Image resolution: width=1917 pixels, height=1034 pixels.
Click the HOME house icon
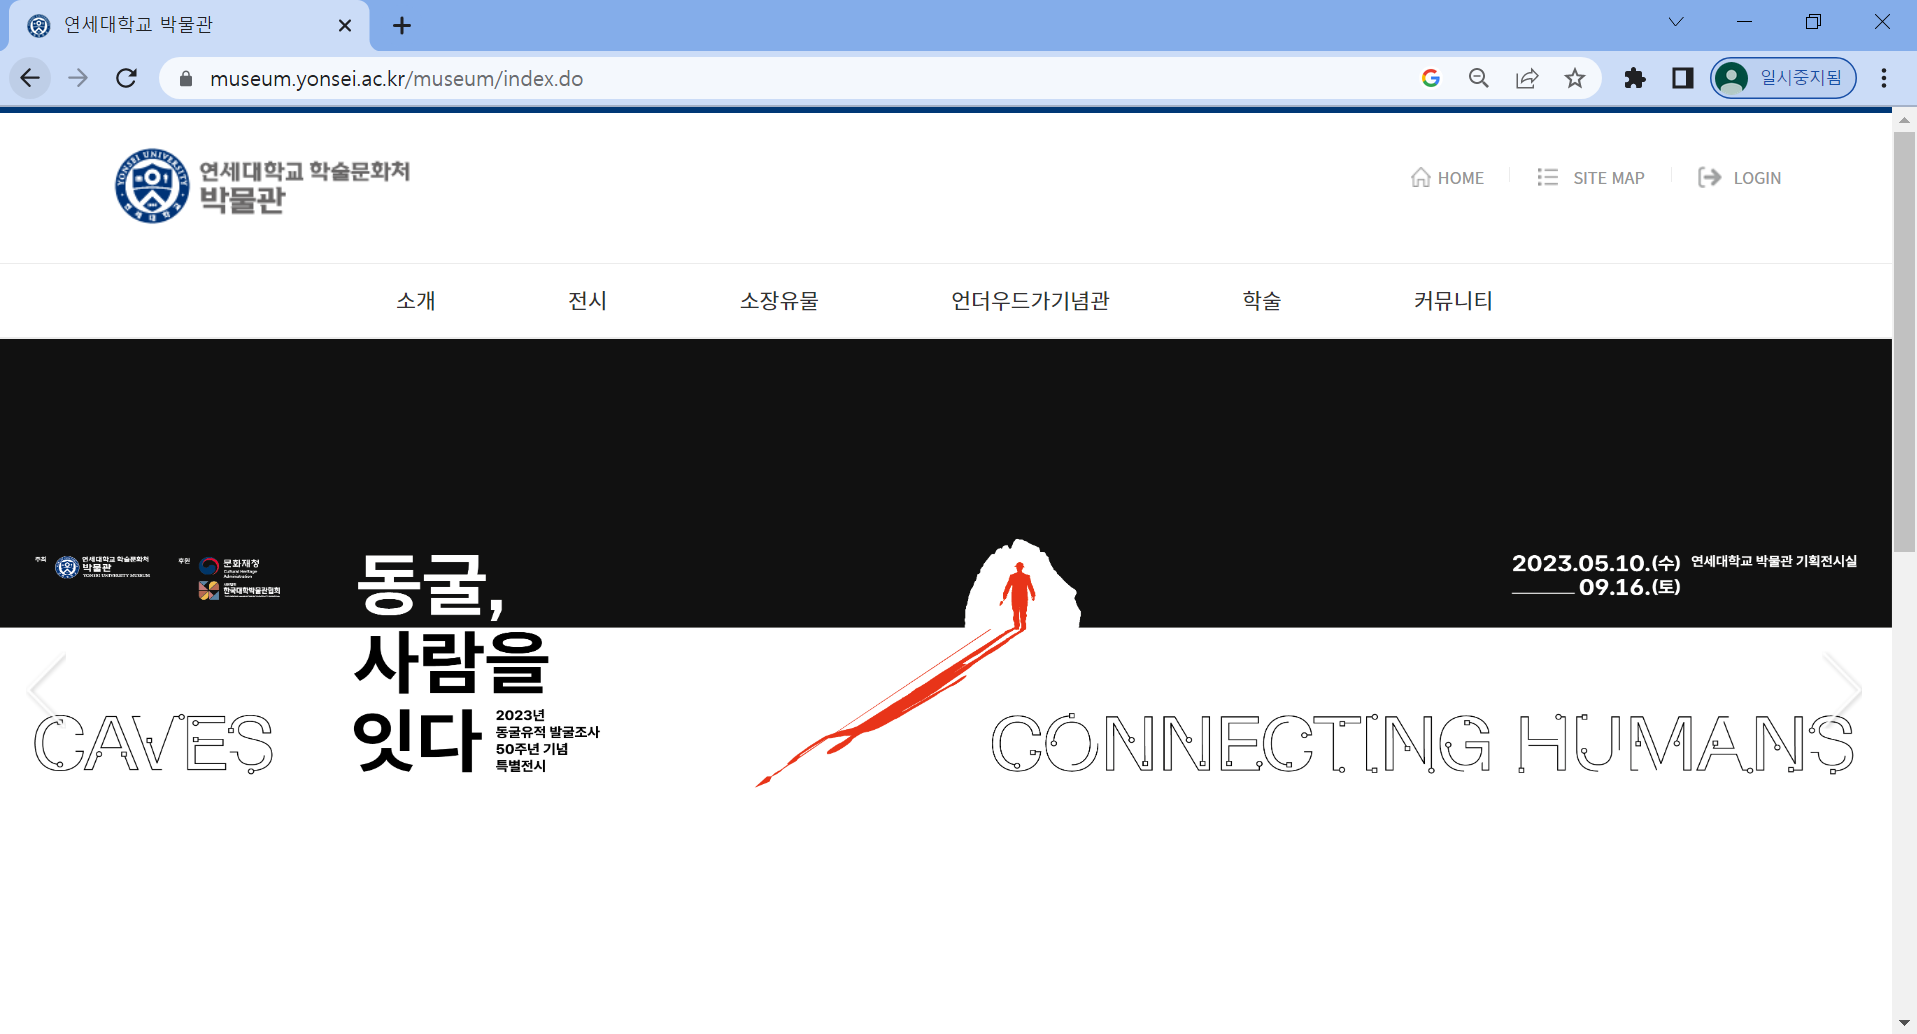click(1420, 178)
